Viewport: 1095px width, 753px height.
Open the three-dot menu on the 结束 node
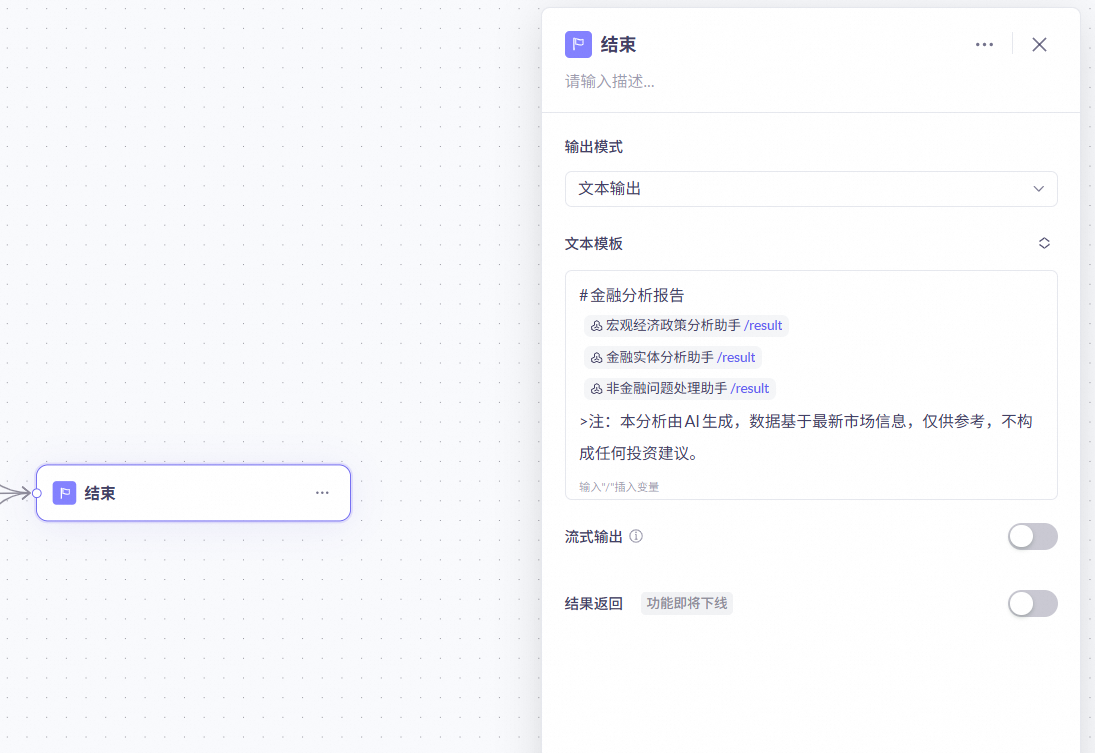tap(322, 493)
